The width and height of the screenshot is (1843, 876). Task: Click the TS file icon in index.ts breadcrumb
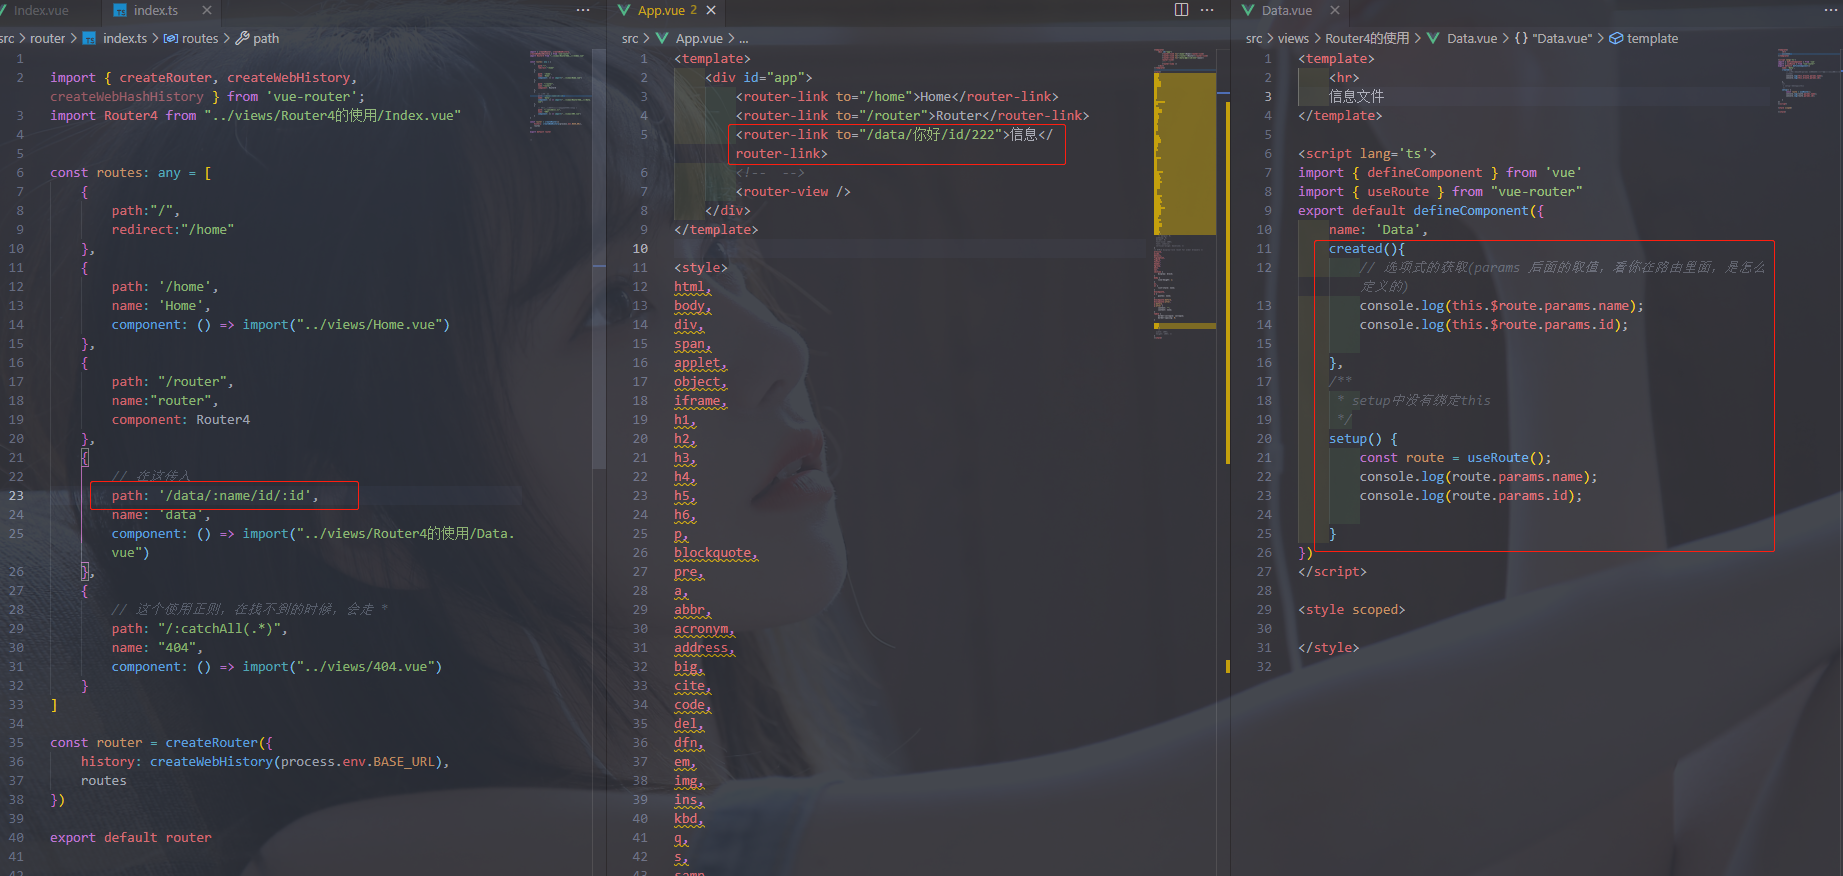(89, 38)
